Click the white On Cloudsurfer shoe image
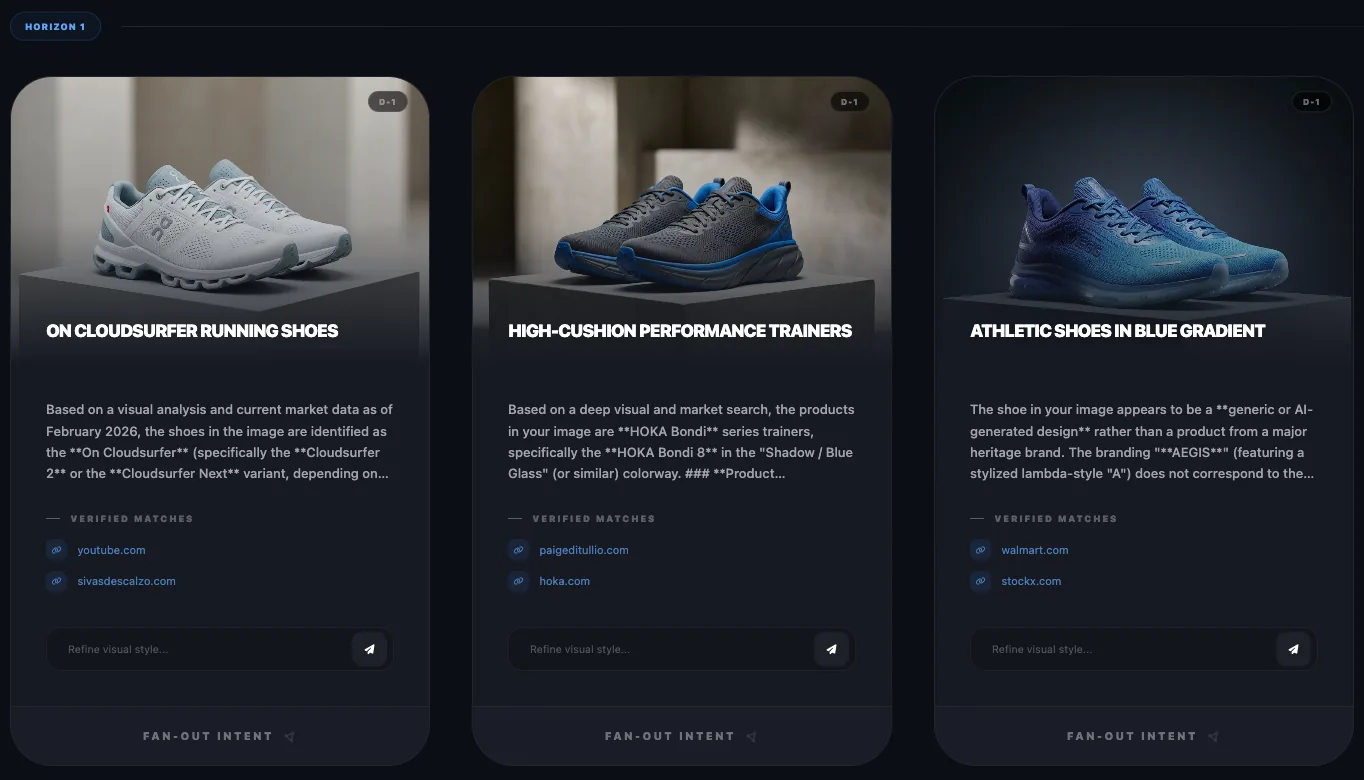This screenshot has height=780, width=1364. click(222, 226)
